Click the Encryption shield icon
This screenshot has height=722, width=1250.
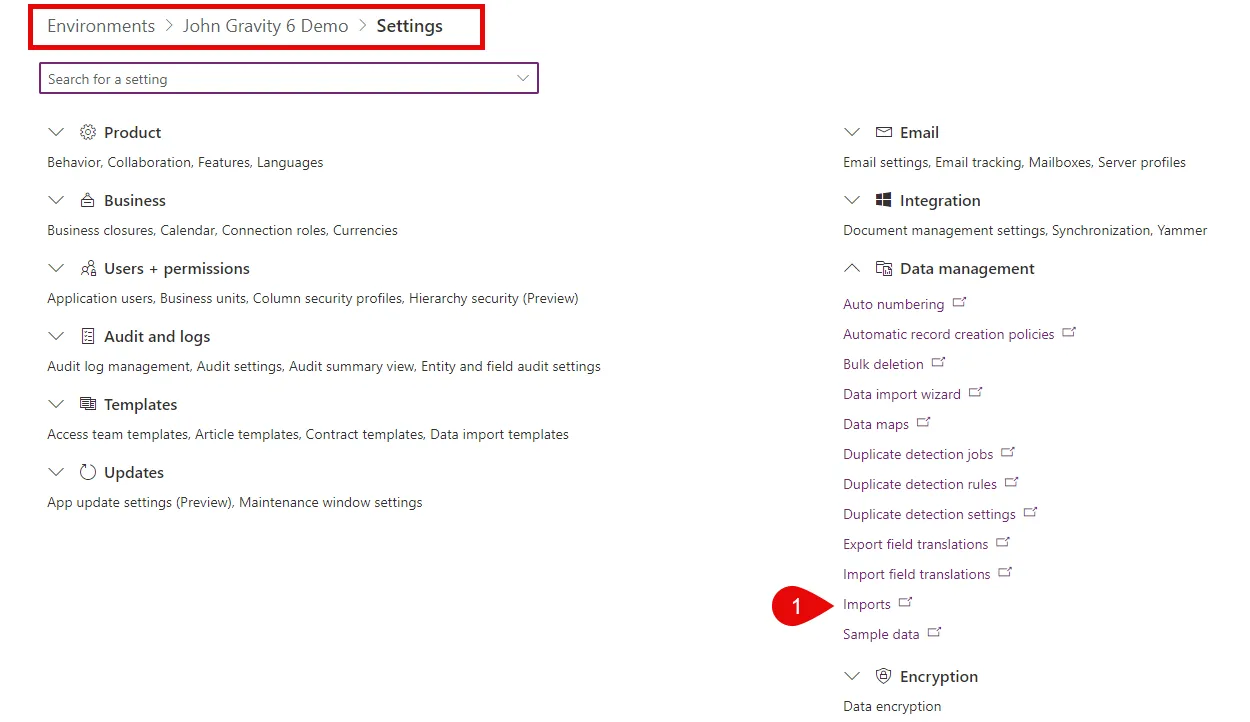(x=884, y=676)
